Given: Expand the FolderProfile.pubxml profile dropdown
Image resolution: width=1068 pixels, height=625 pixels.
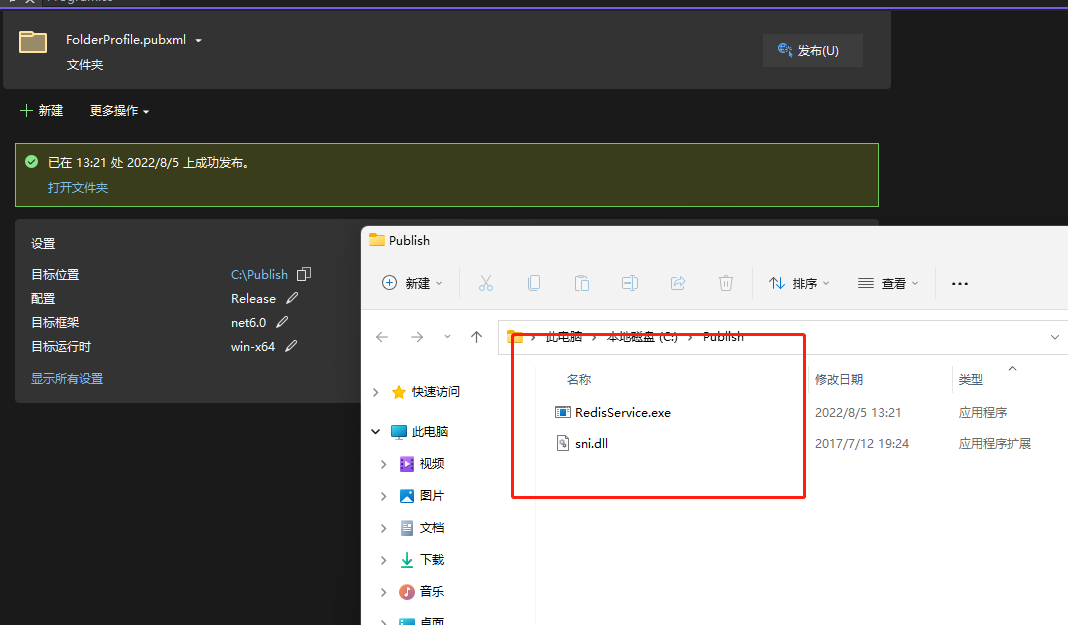Looking at the screenshot, I should click(x=198, y=40).
